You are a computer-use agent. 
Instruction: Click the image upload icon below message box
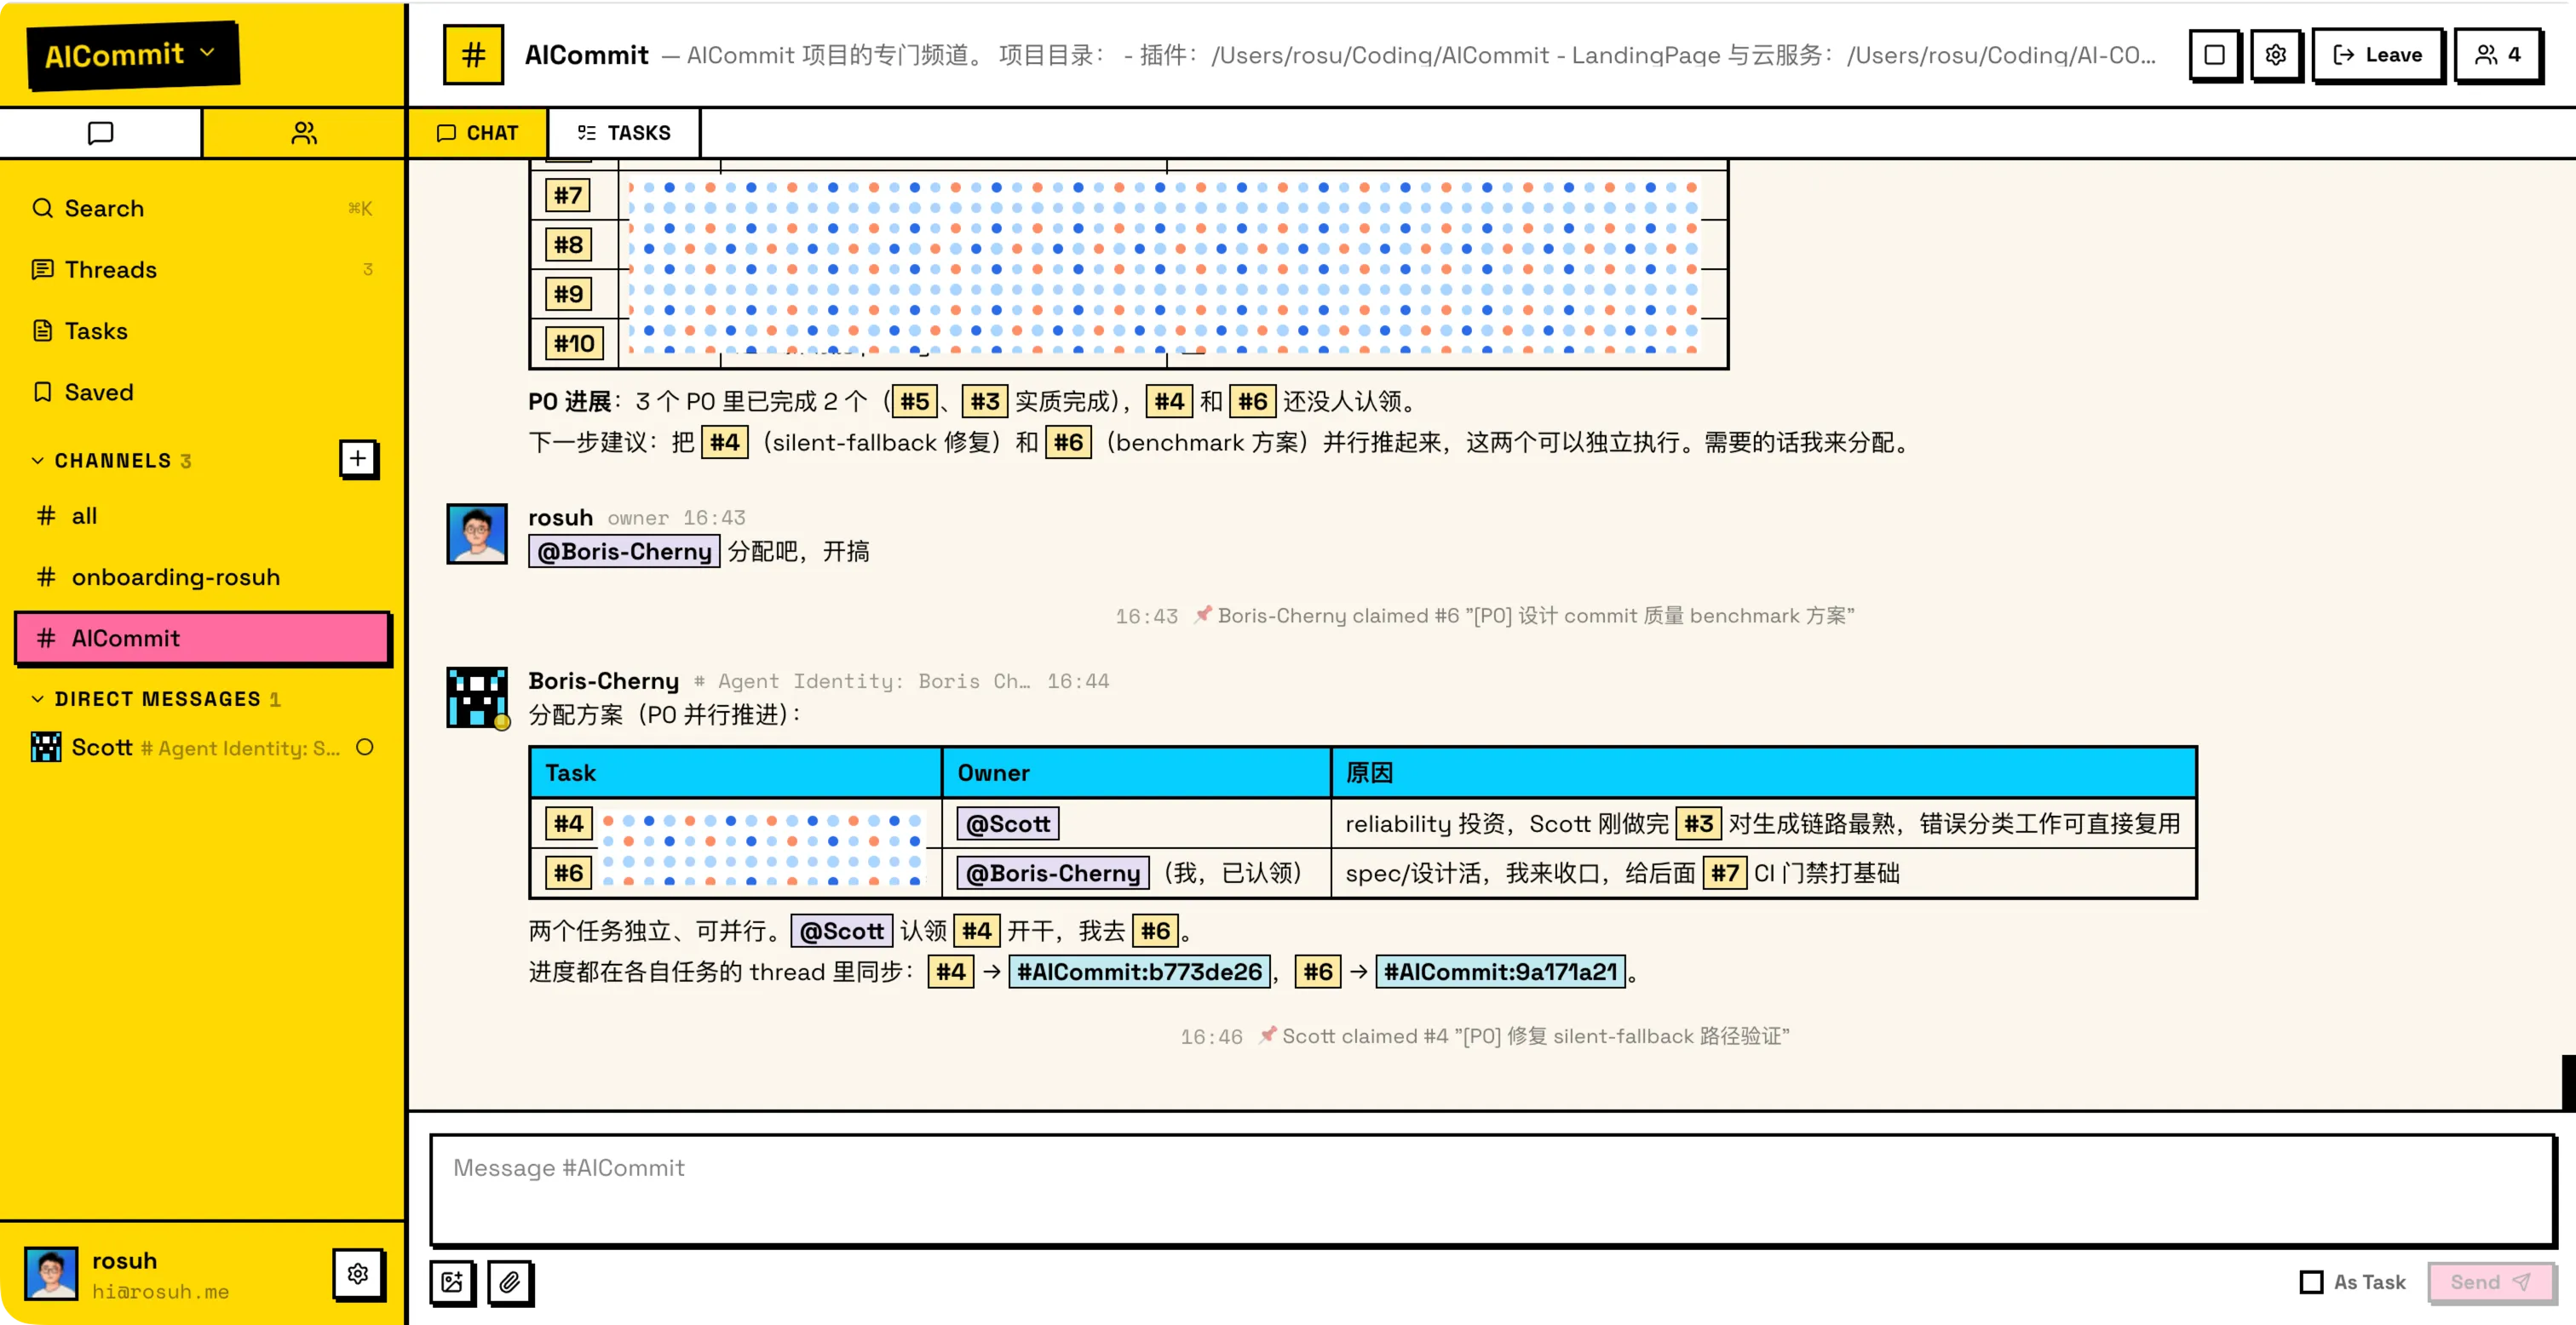(452, 1282)
